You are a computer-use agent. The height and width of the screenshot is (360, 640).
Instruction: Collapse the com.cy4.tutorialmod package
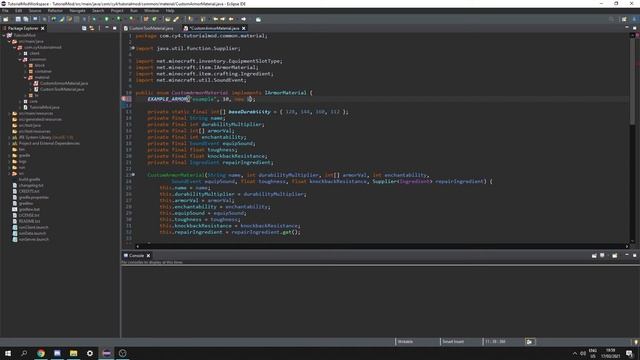15,47
